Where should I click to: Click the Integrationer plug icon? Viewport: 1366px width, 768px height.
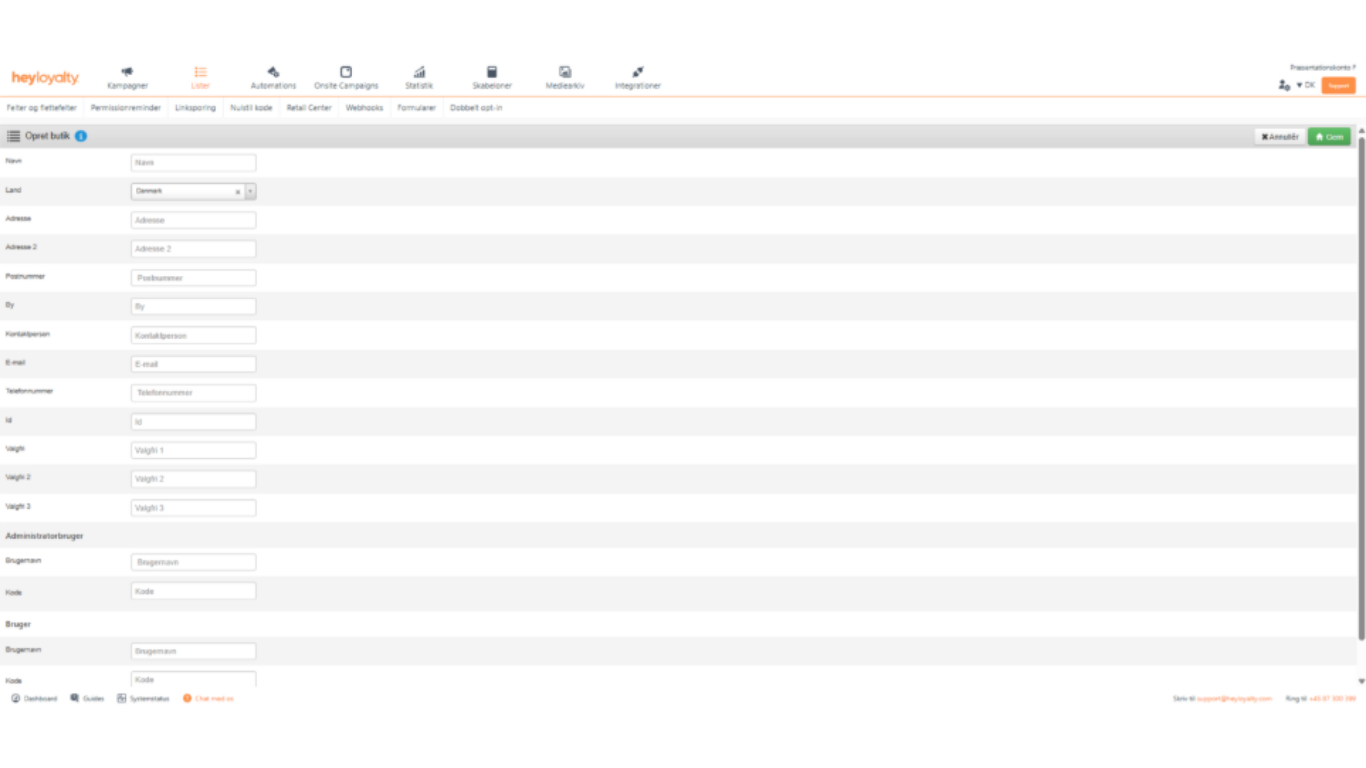[x=638, y=72]
